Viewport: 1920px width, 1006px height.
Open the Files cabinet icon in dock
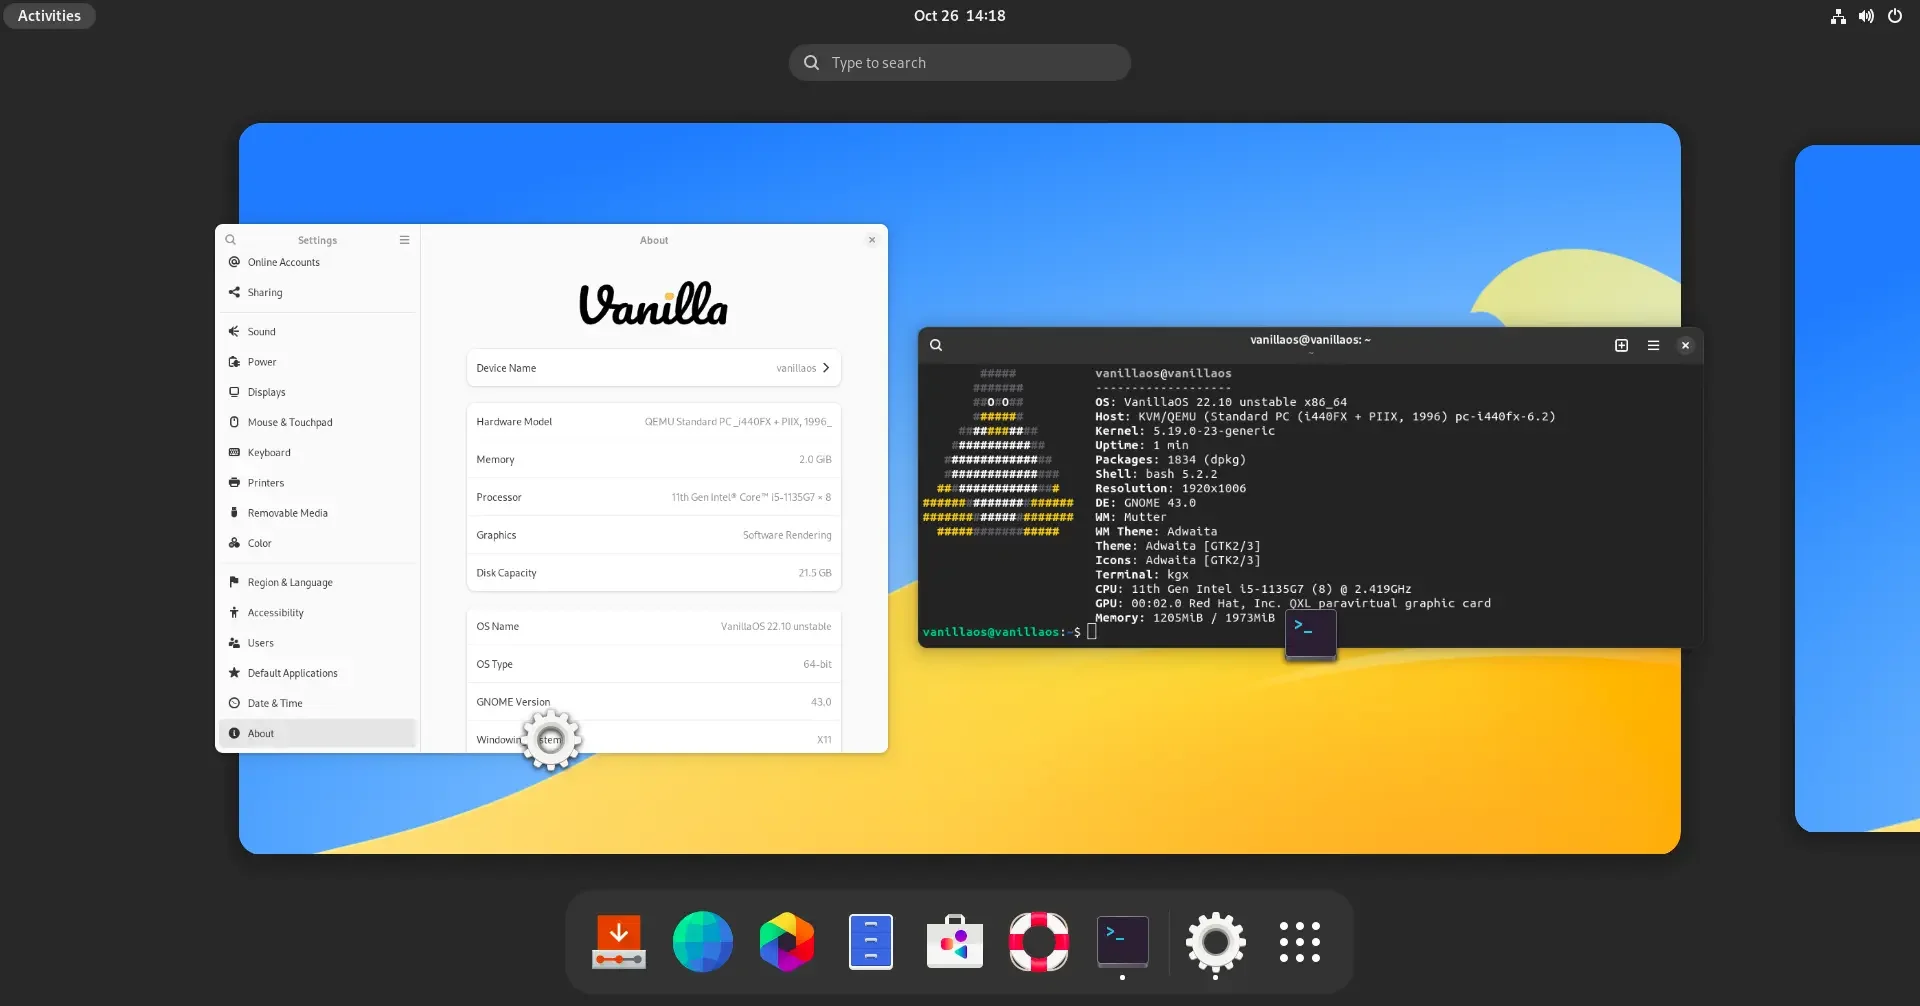871,942
